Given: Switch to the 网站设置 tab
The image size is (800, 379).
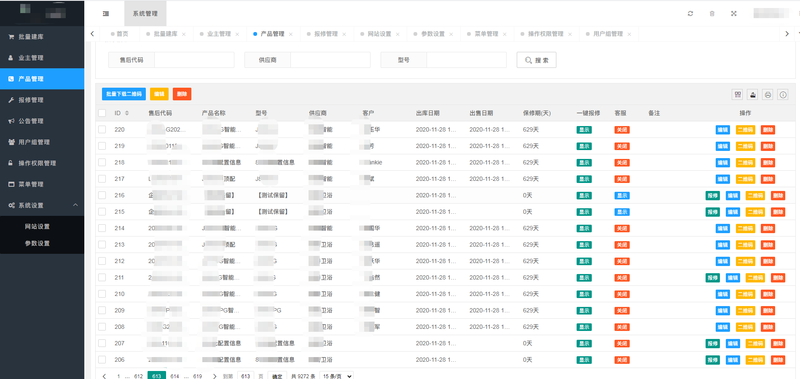Looking at the screenshot, I should tap(379, 34).
